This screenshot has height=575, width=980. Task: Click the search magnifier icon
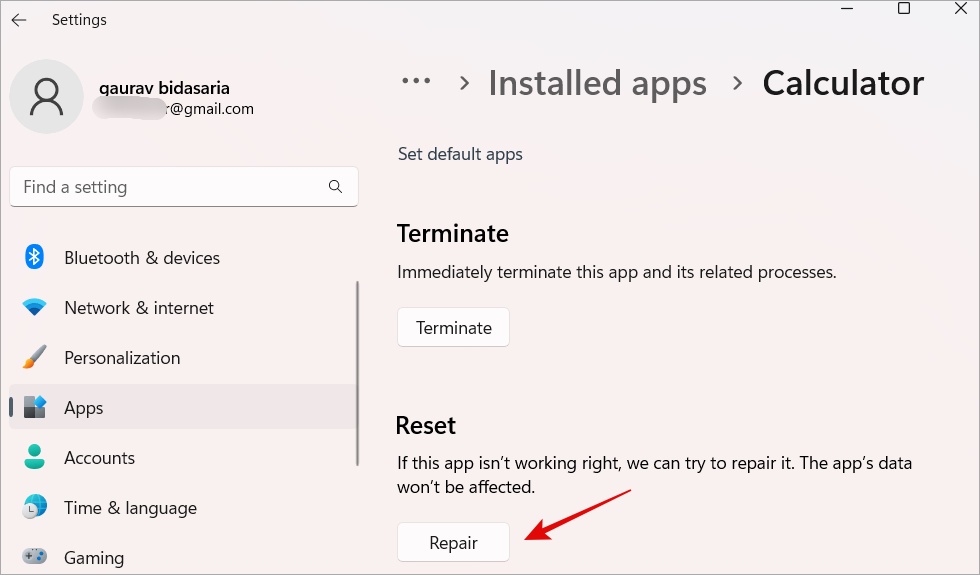click(335, 187)
